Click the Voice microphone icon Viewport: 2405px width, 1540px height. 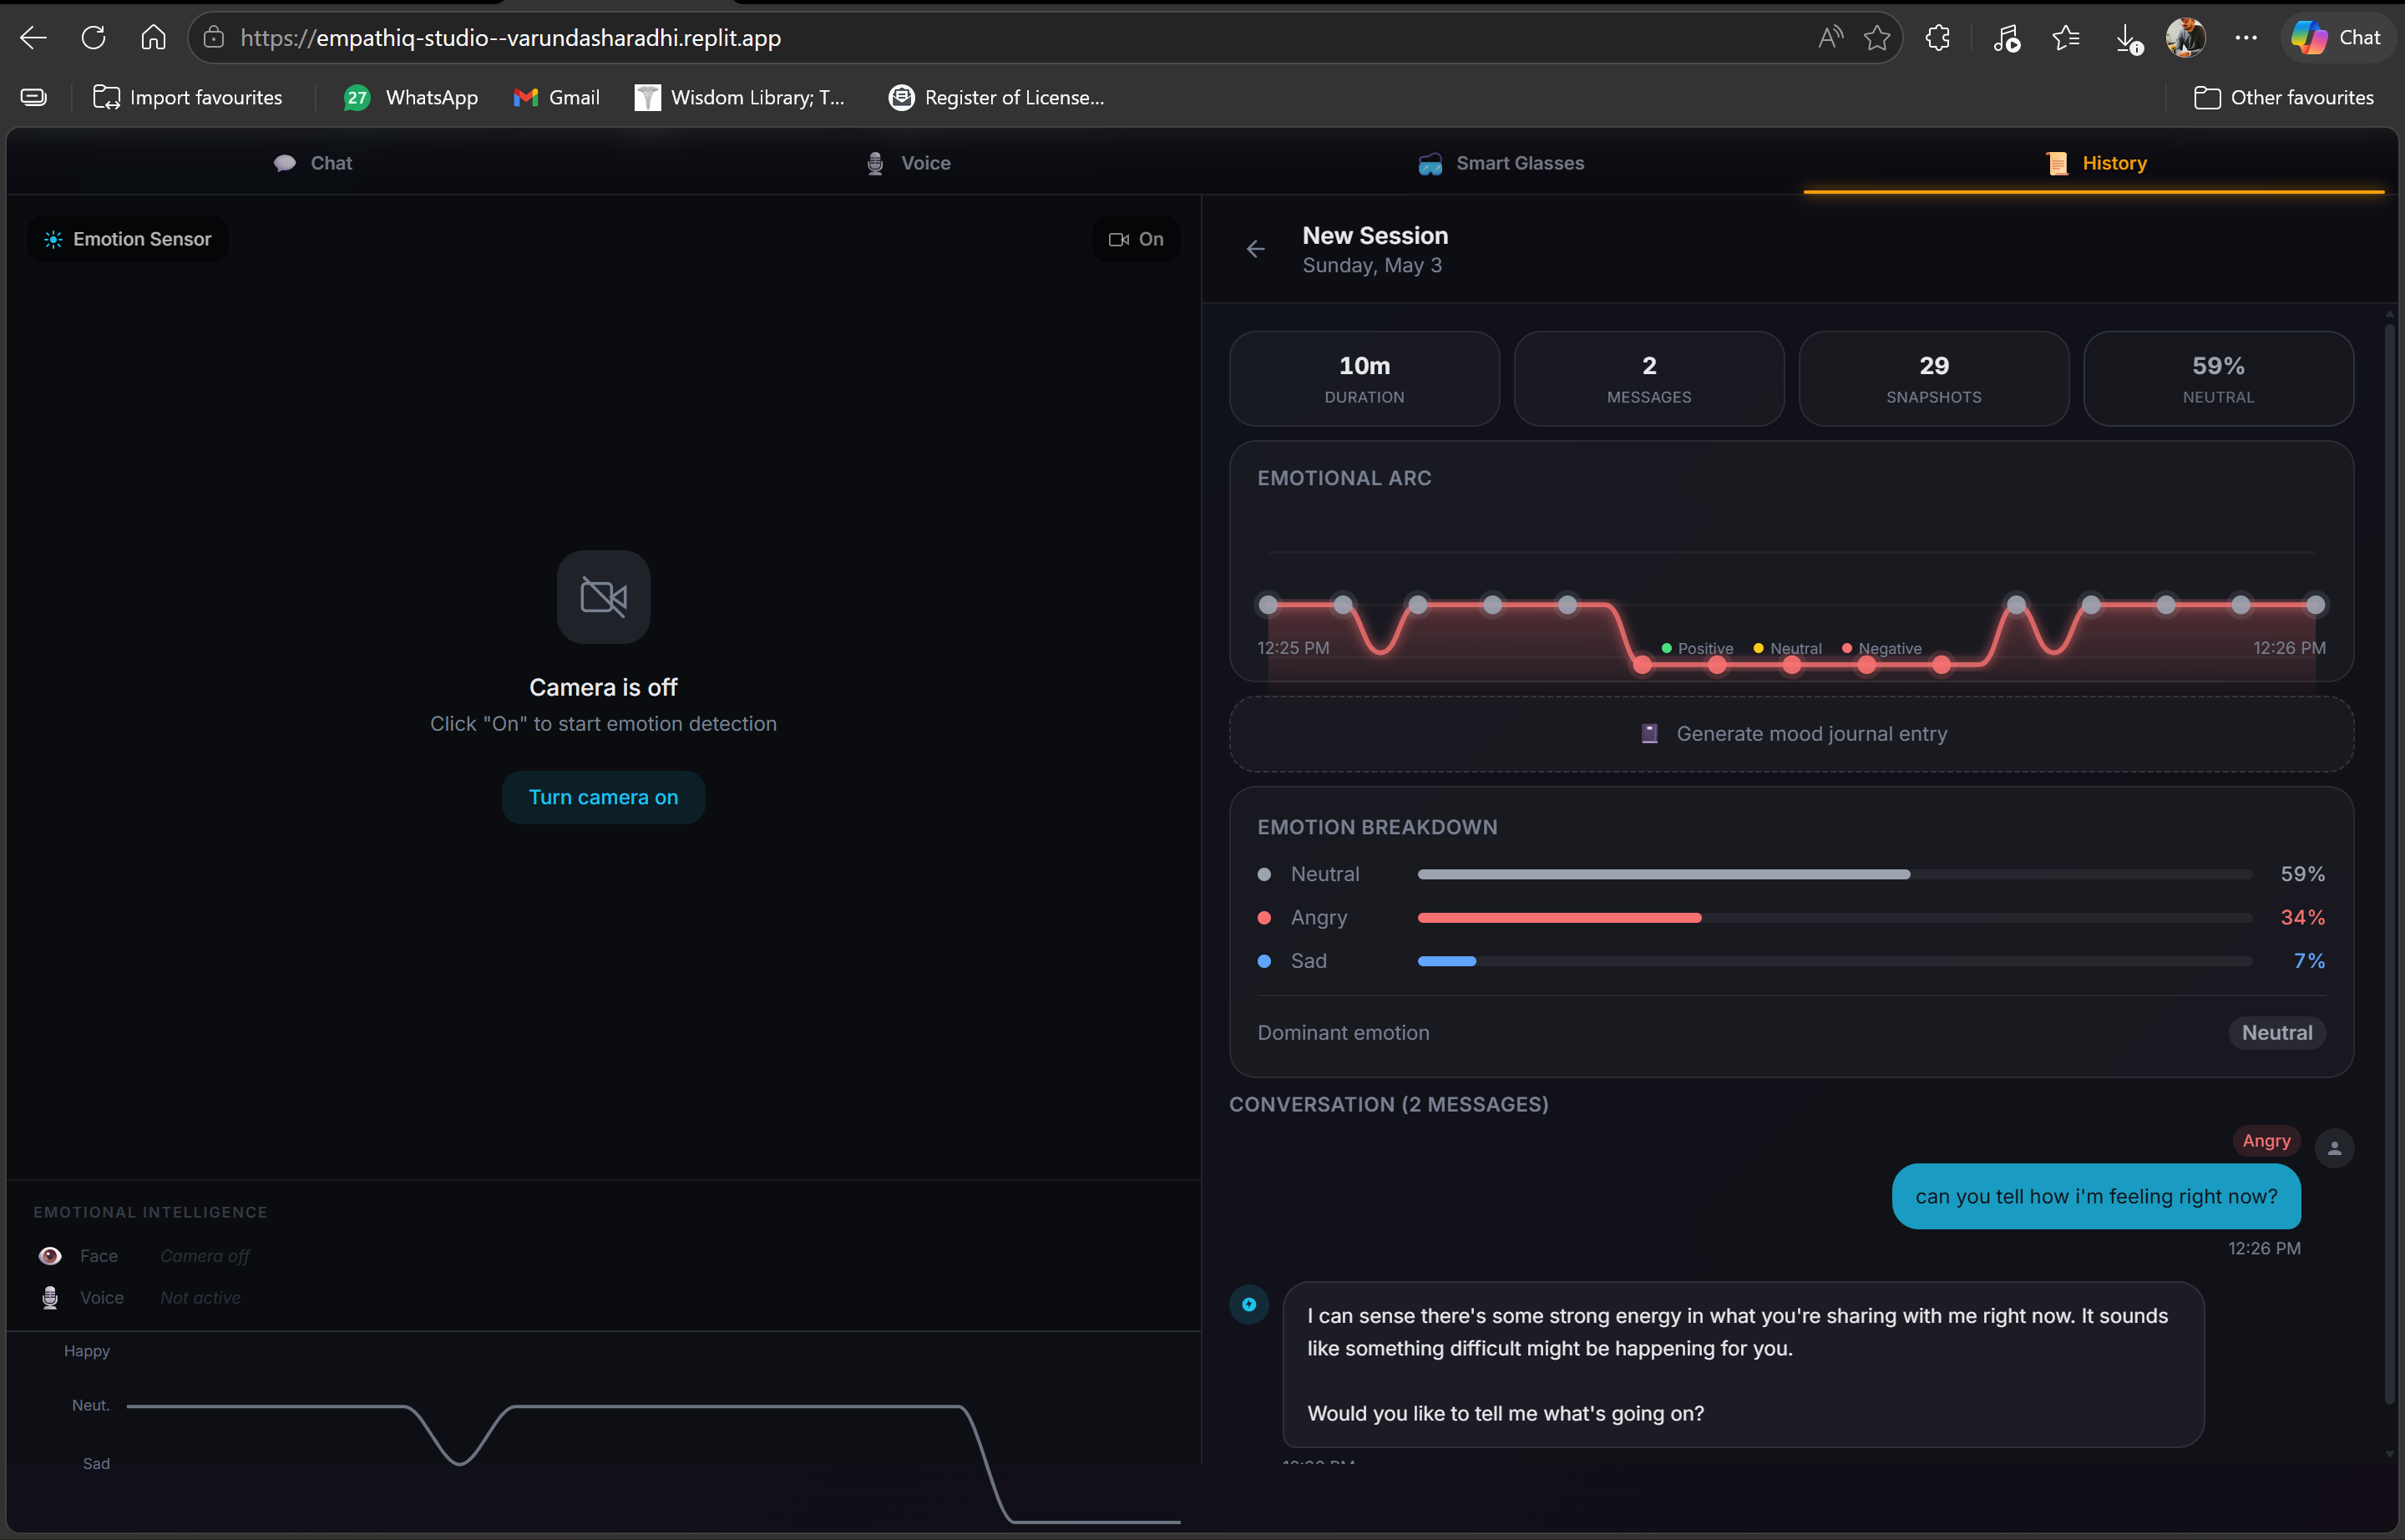pyautogui.click(x=49, y=1298)
